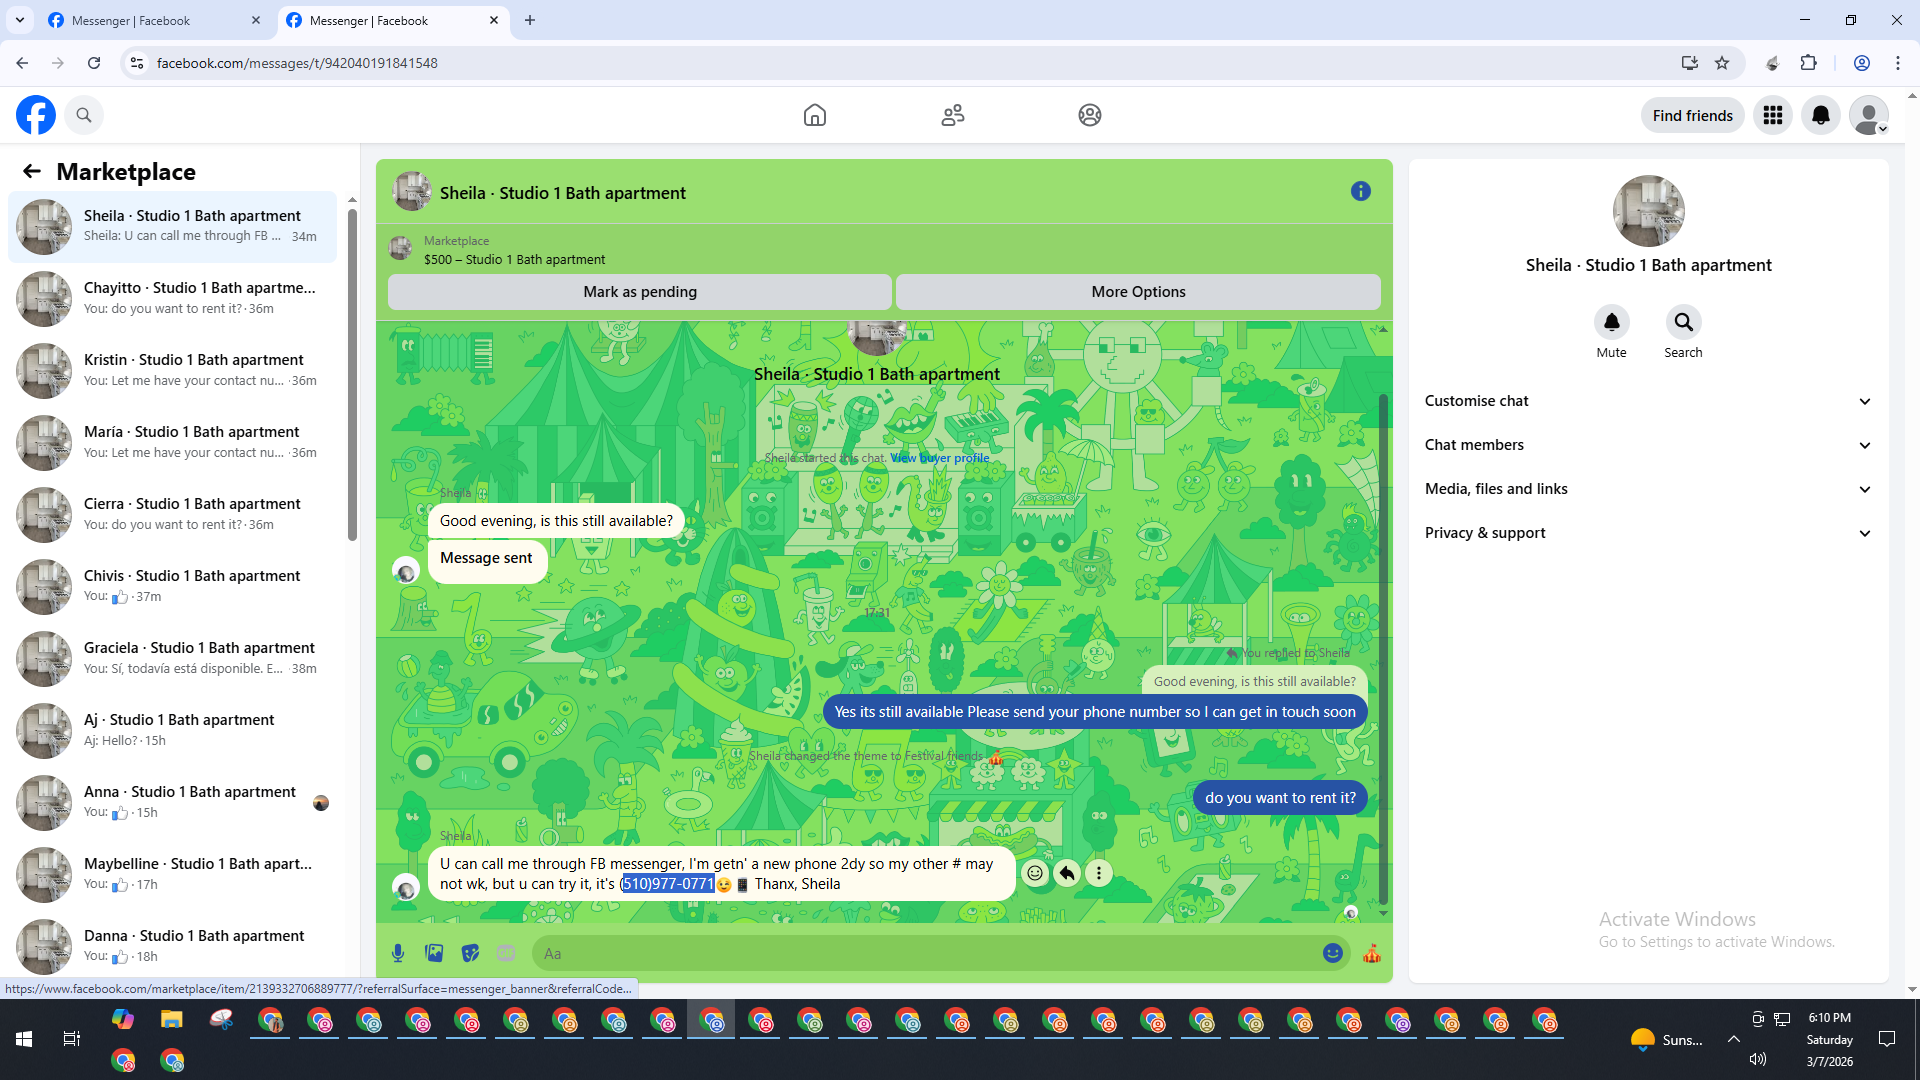Screen dimensions: 1920x1080
Task: Choose a sticker in the composer
Action: pyautogui.click(x=470, y=953)
